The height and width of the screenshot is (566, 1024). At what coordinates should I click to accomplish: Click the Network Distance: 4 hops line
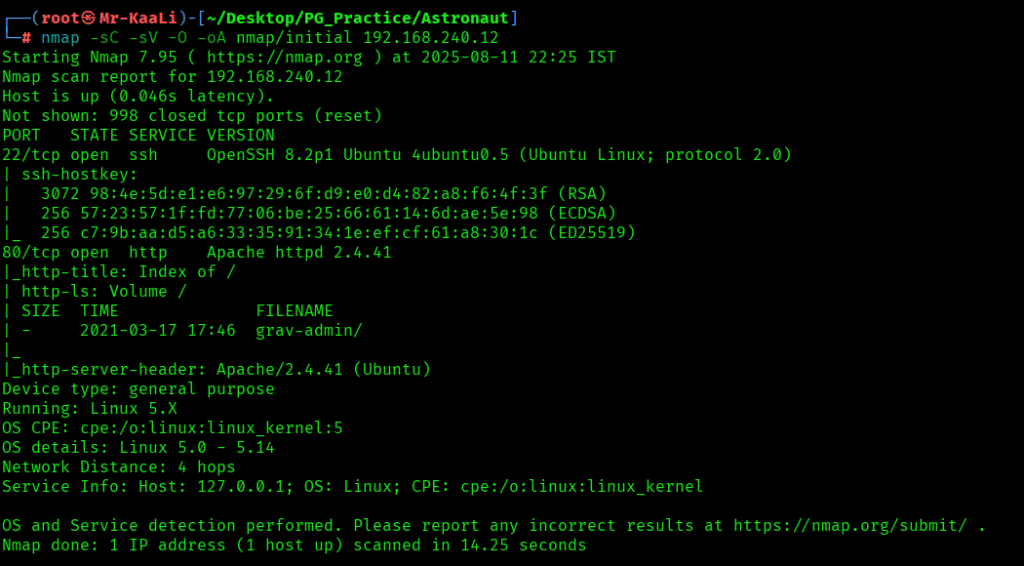click(119, 467)
